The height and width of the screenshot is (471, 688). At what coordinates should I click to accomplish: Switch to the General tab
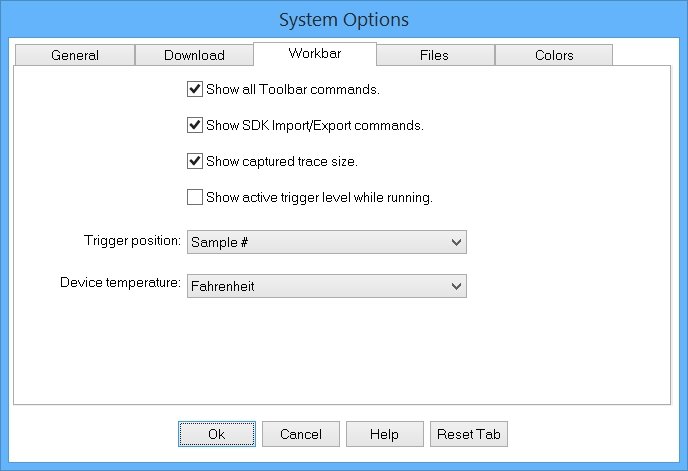coord(75,55)
